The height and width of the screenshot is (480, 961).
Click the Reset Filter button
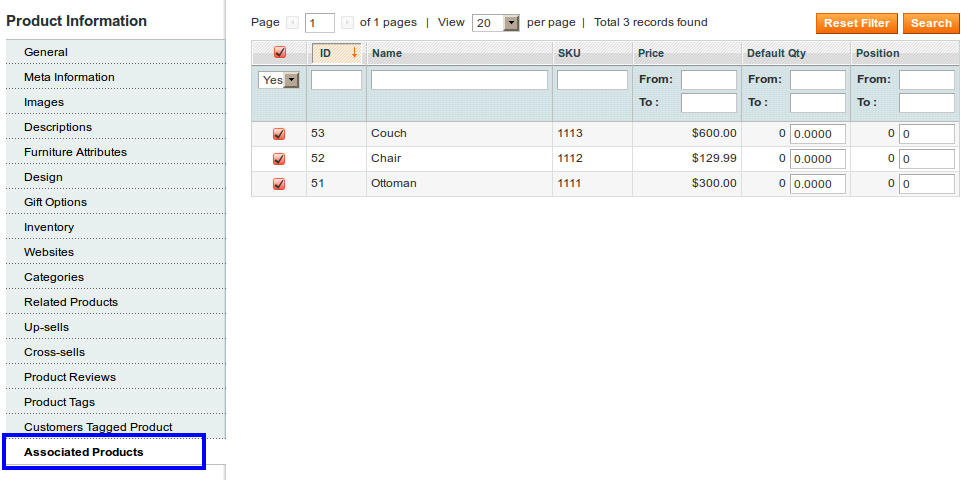coord(856,23)
